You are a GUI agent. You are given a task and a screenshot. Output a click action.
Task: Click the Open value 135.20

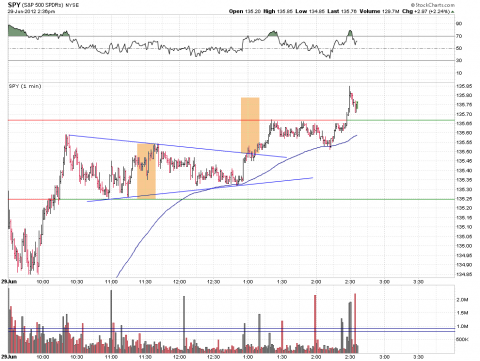pyautogui.click(x=253, y=11)
